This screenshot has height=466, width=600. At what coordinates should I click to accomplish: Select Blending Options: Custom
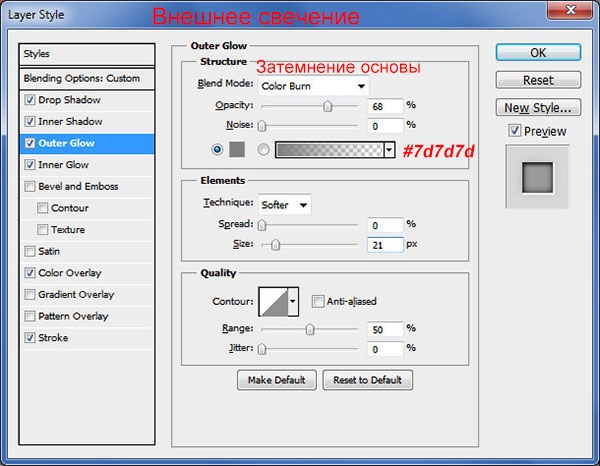coord(87,78)
